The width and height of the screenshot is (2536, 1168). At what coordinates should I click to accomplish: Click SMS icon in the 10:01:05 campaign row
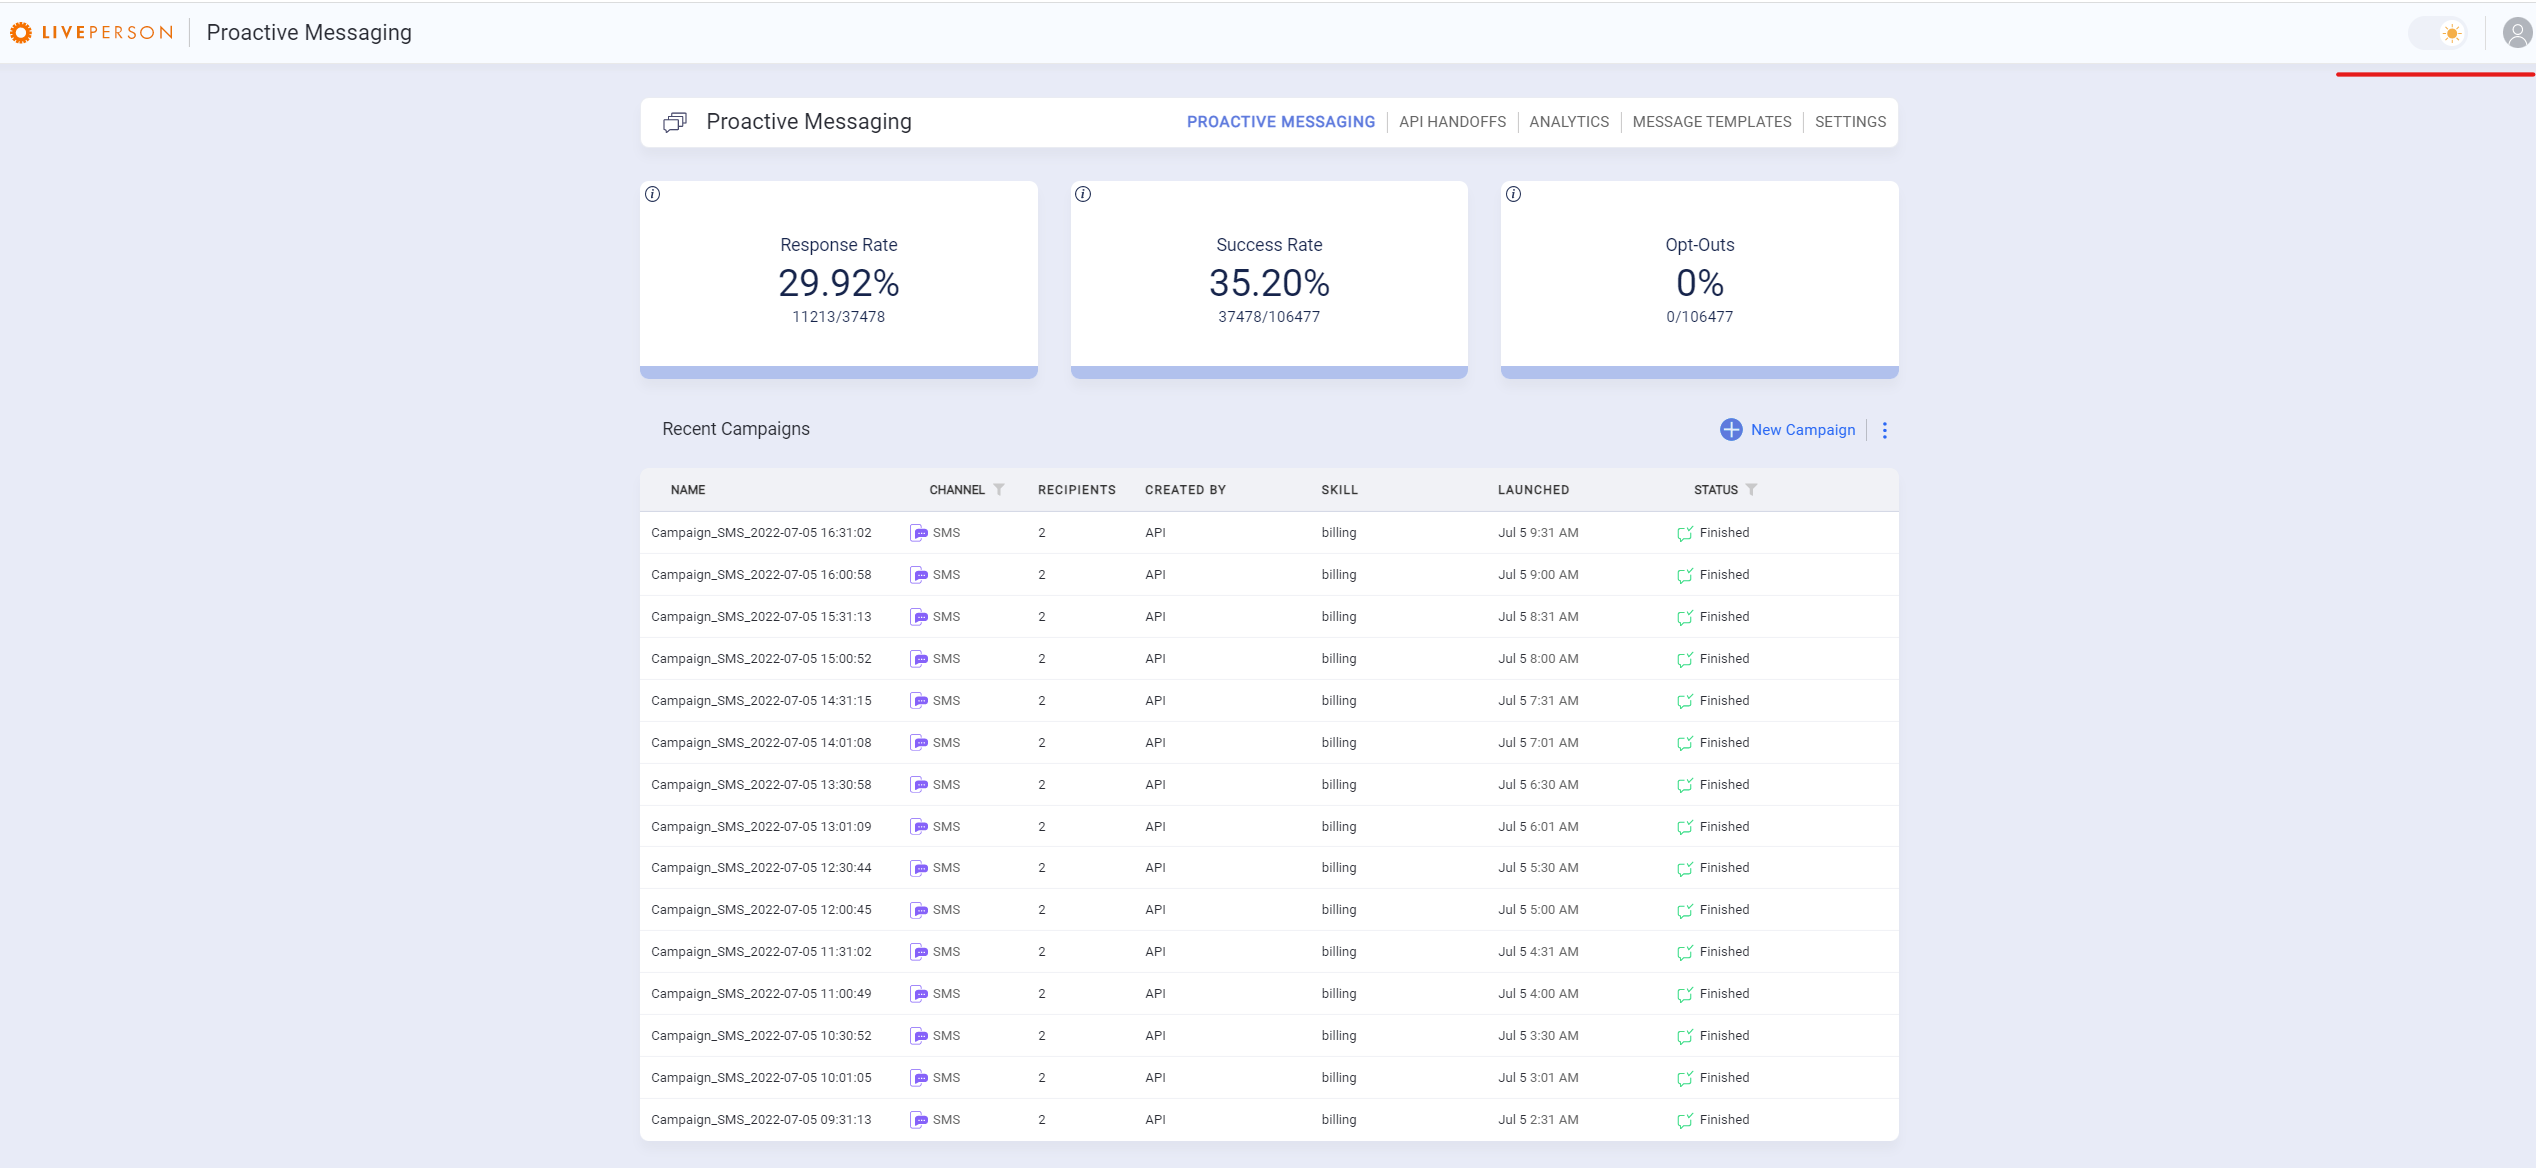919,1078
